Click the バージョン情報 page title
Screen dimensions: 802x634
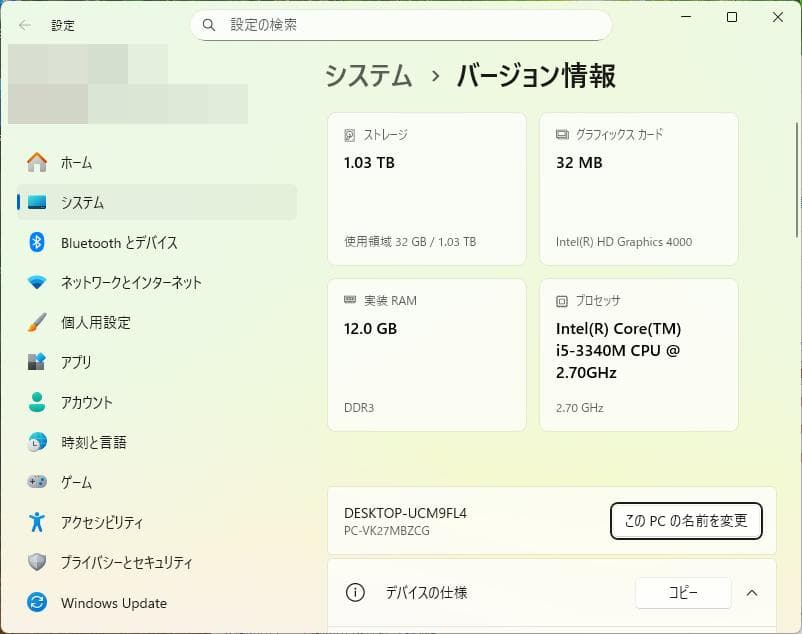536,76
